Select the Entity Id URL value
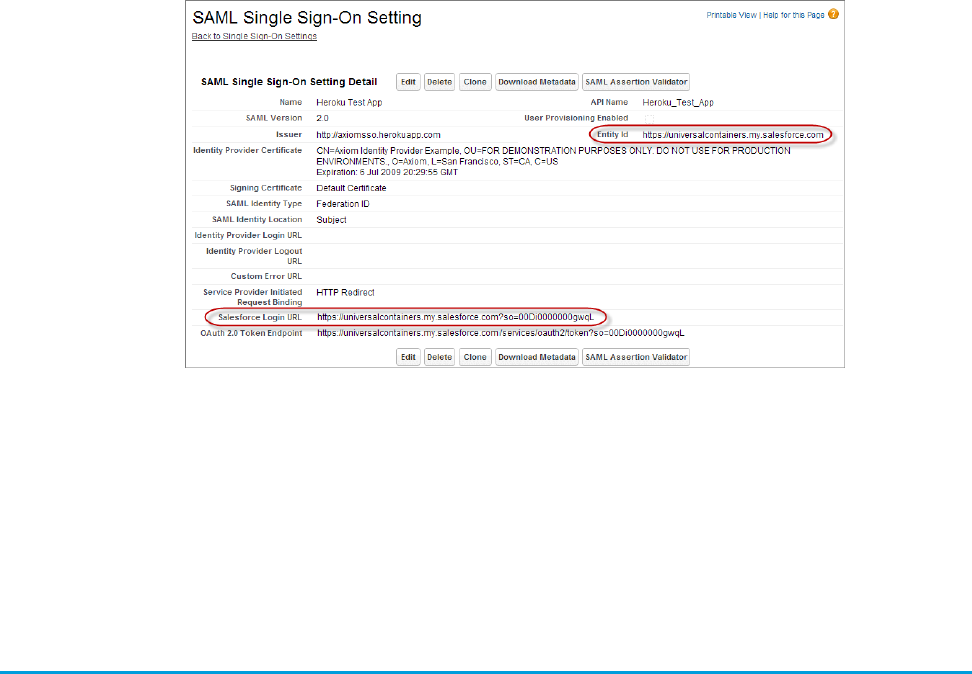 [733, 135]
